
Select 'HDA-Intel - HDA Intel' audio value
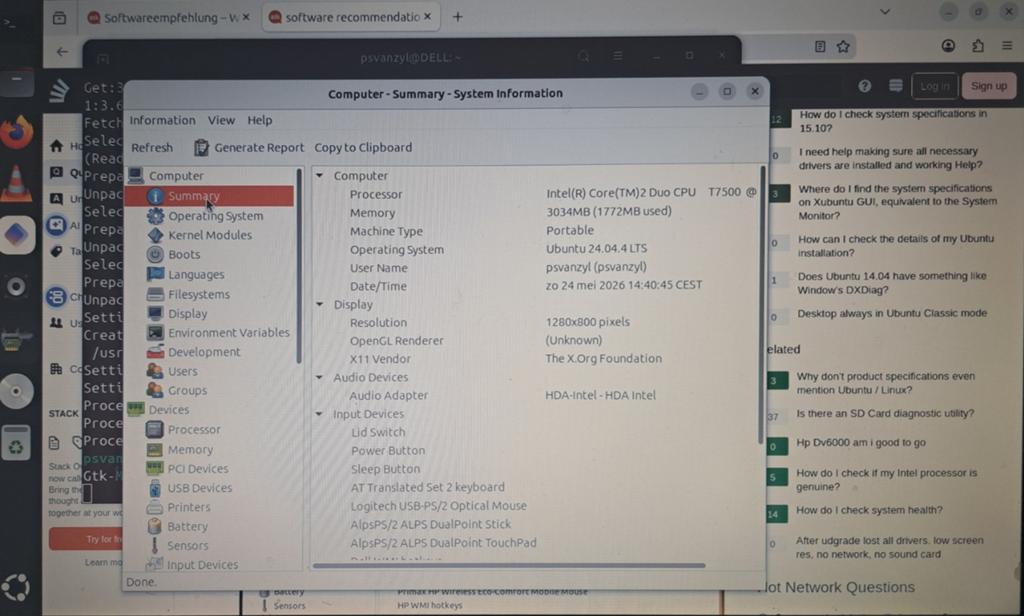600,395
